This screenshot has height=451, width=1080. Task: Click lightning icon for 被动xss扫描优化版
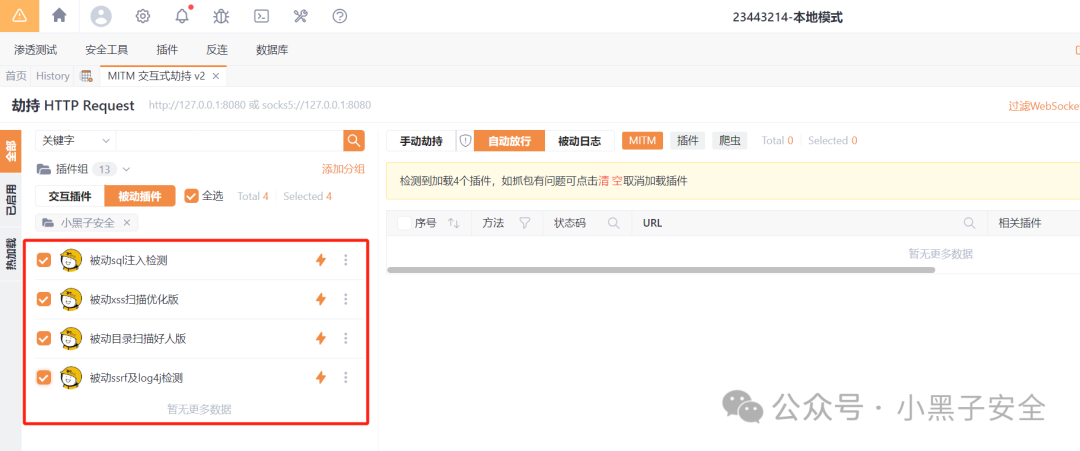coord(320,299)
